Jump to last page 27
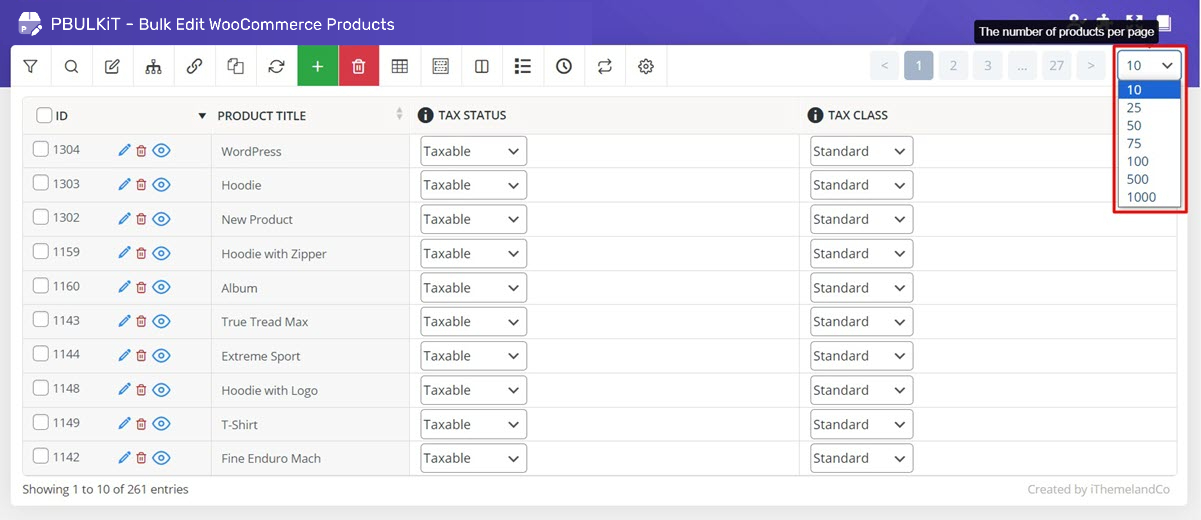Image resolution: width=1201 pixels, height=520 pixels. point(1056,67)
